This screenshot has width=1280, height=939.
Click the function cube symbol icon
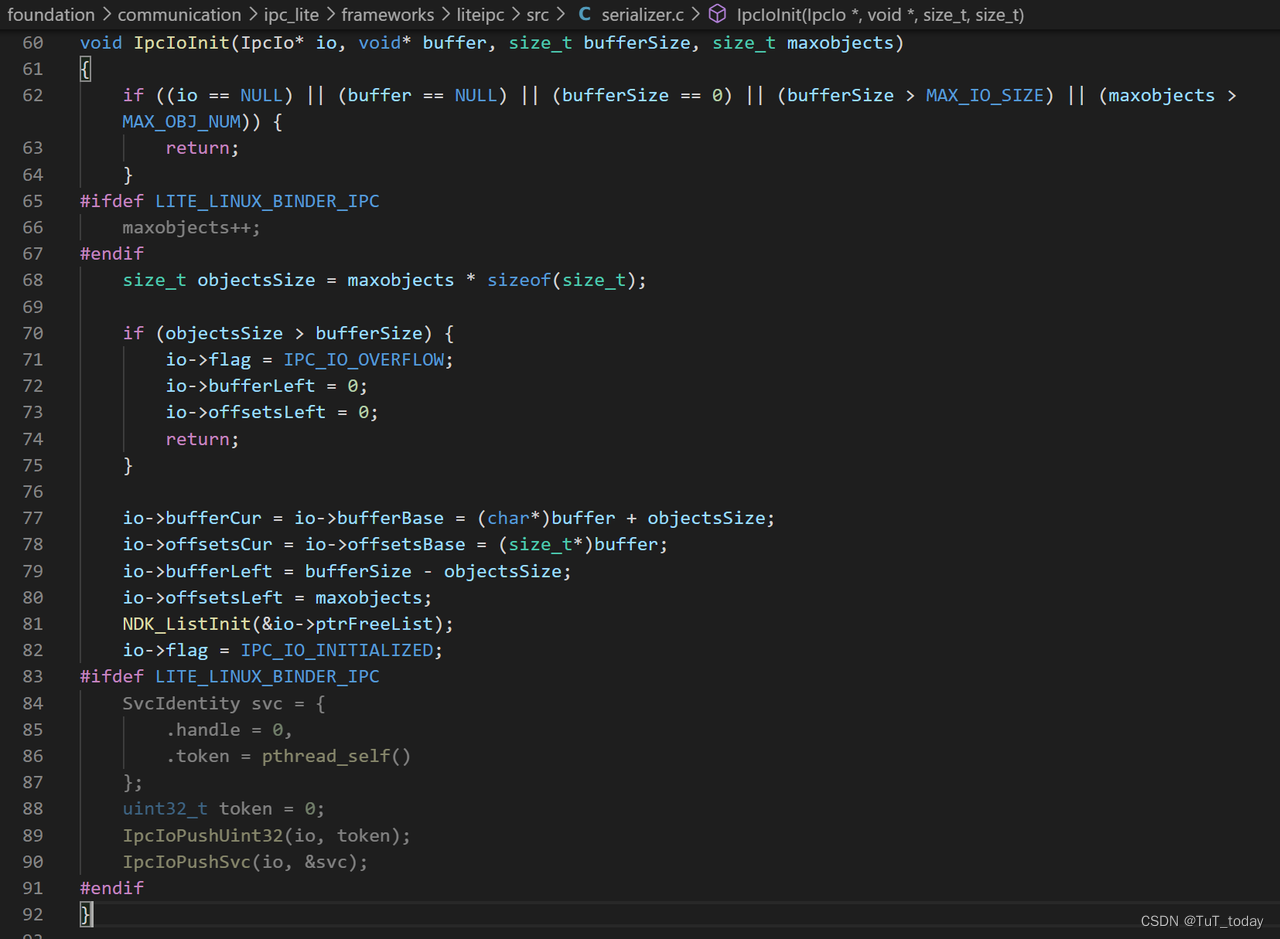tap(717, 14)
